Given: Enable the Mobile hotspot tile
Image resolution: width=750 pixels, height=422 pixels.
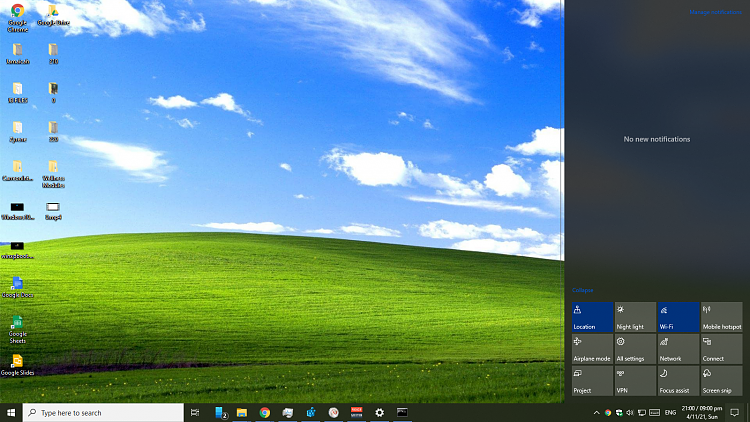Looking at the screenshot, I should pos(721,317).
